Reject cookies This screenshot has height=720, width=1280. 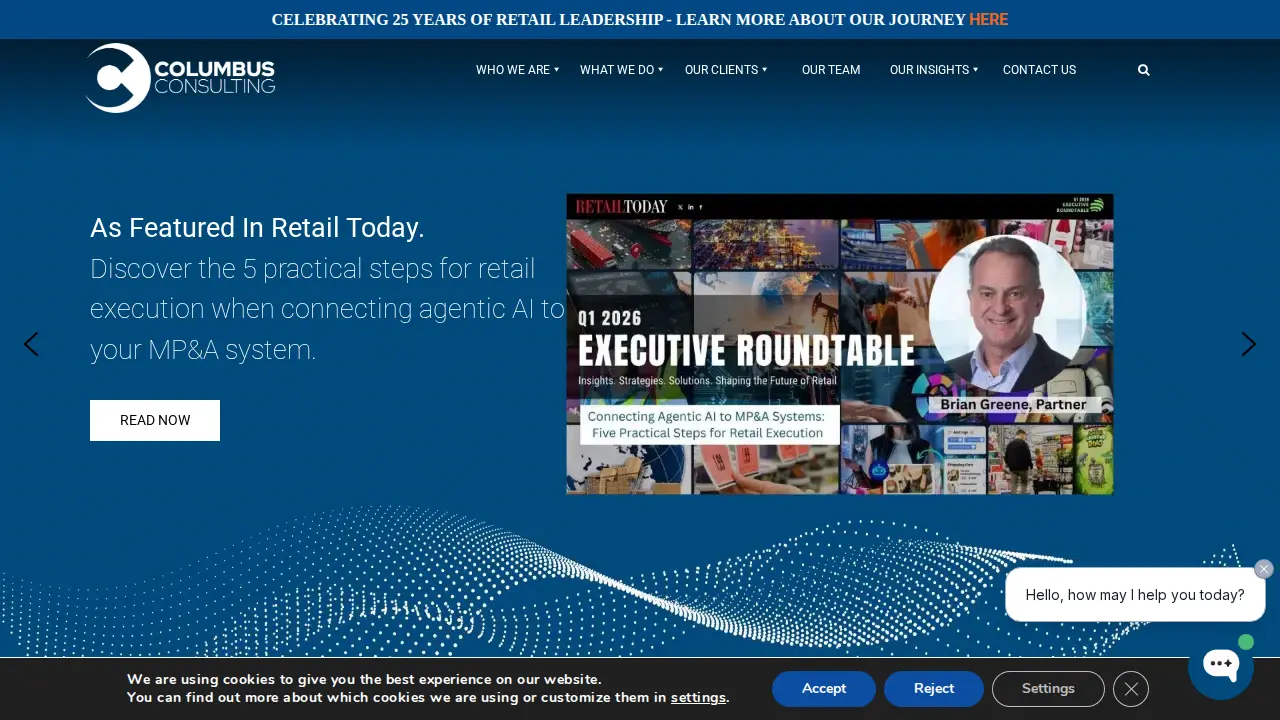934,689
